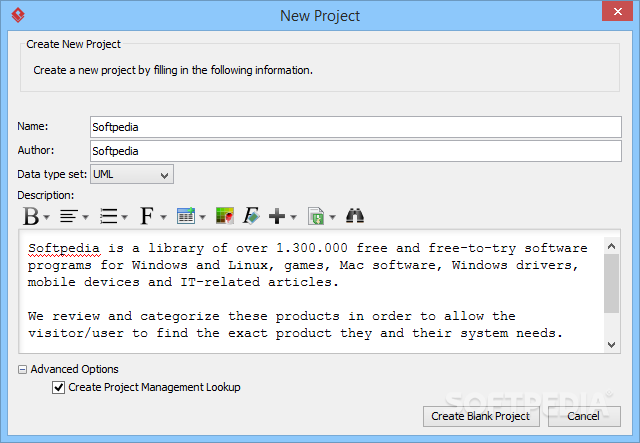
Task: Click the insert table icon
Action: [186, 216]
